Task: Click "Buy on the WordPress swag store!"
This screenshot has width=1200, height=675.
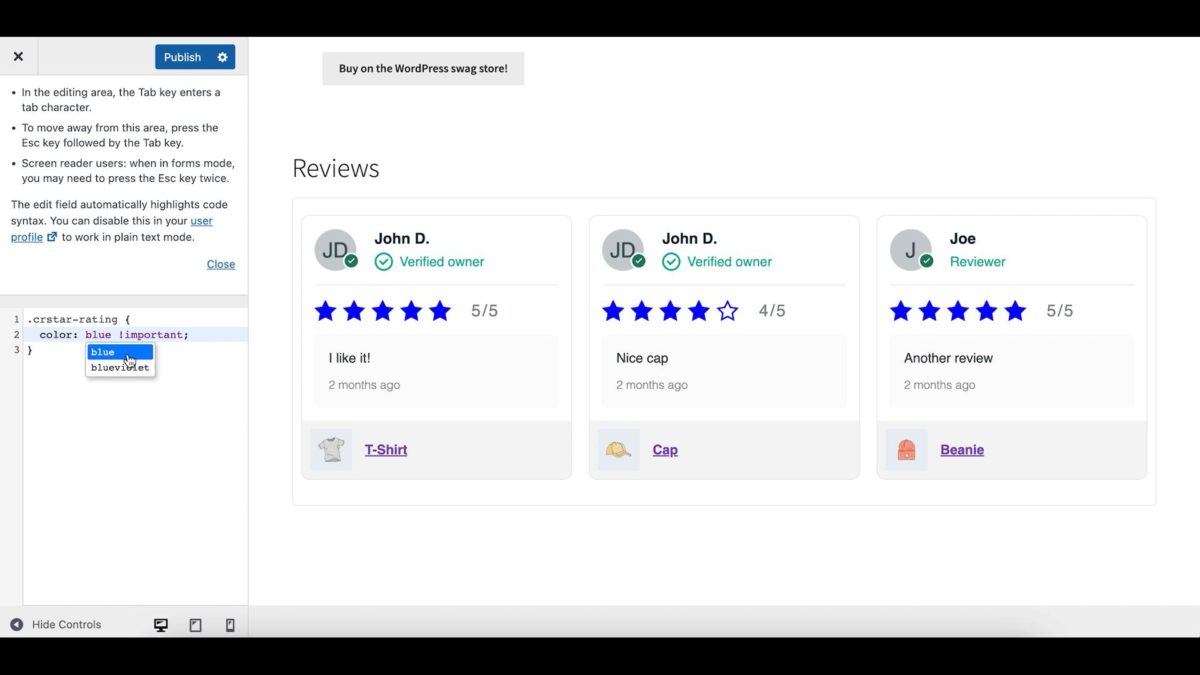Action: [423, 68]
